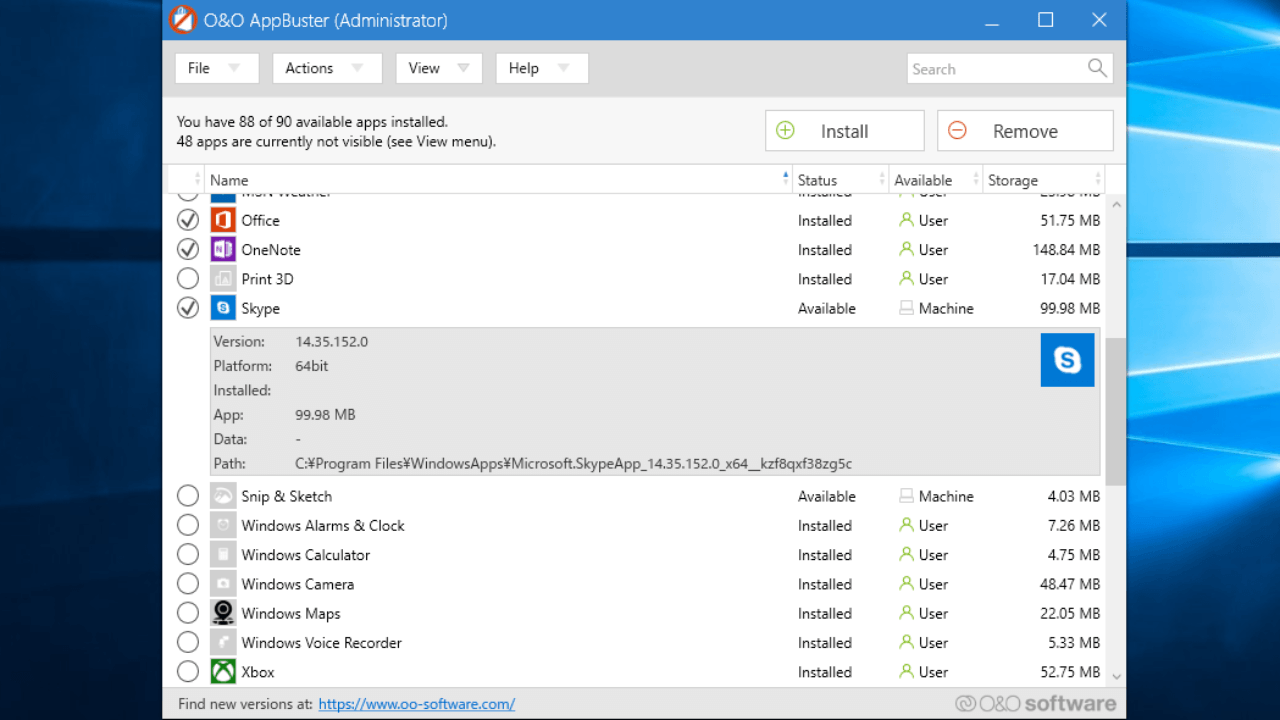Click the Print 3D app icon

(223, 279)
